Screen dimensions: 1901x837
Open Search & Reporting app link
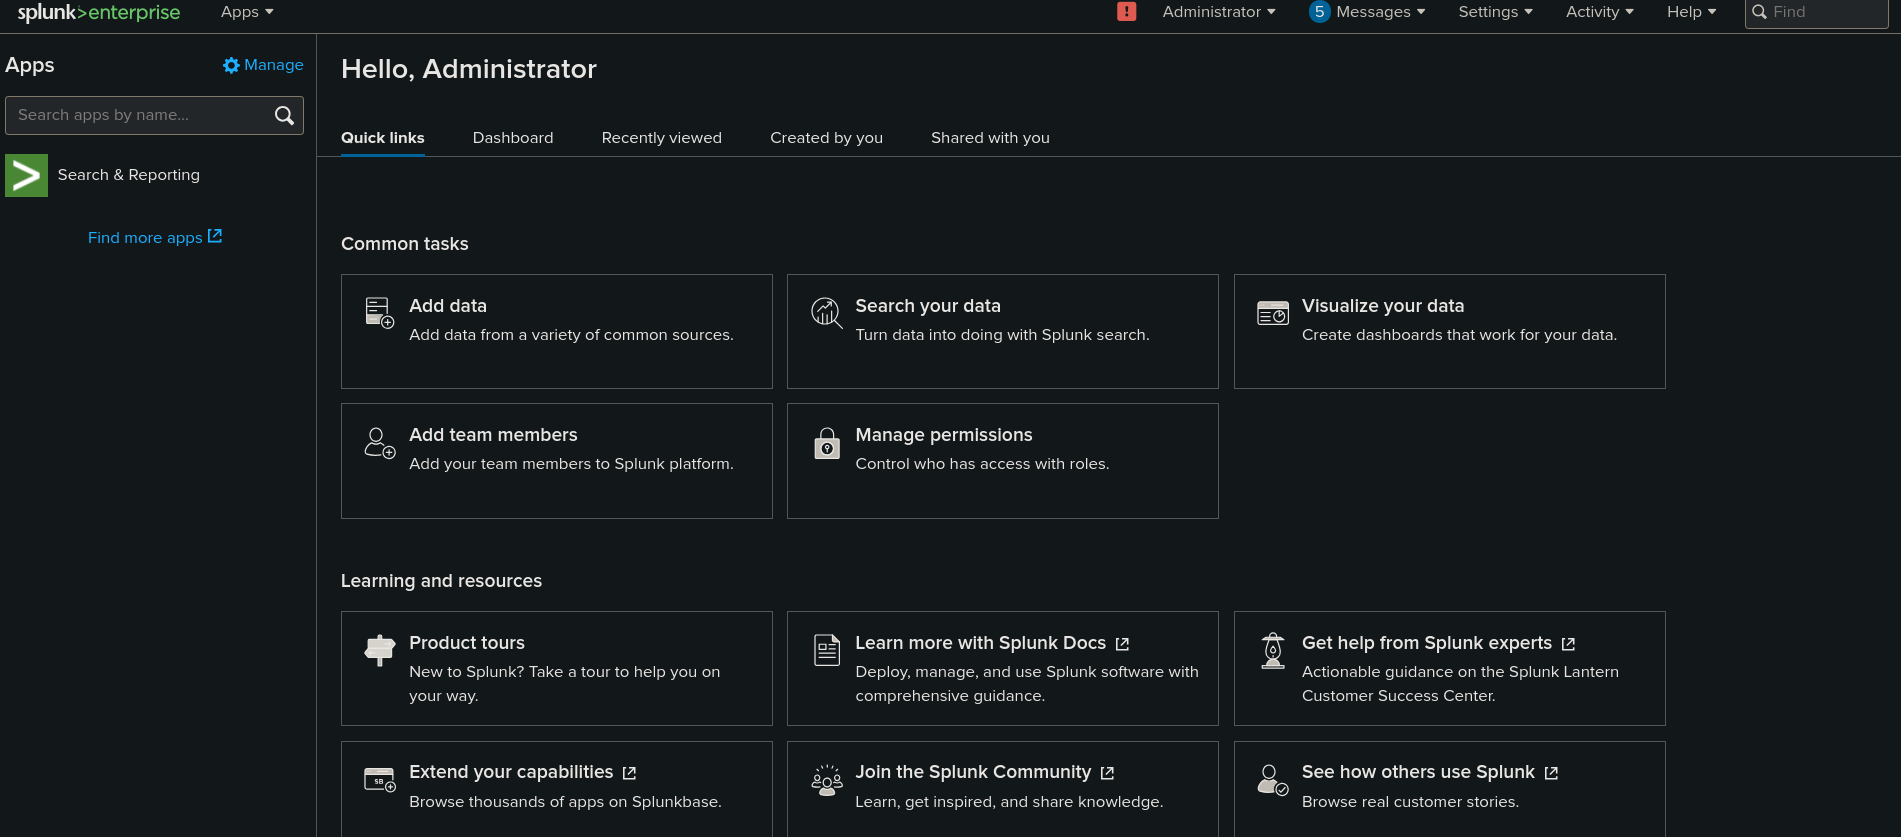pyautogui.click(x=129, y=175)
